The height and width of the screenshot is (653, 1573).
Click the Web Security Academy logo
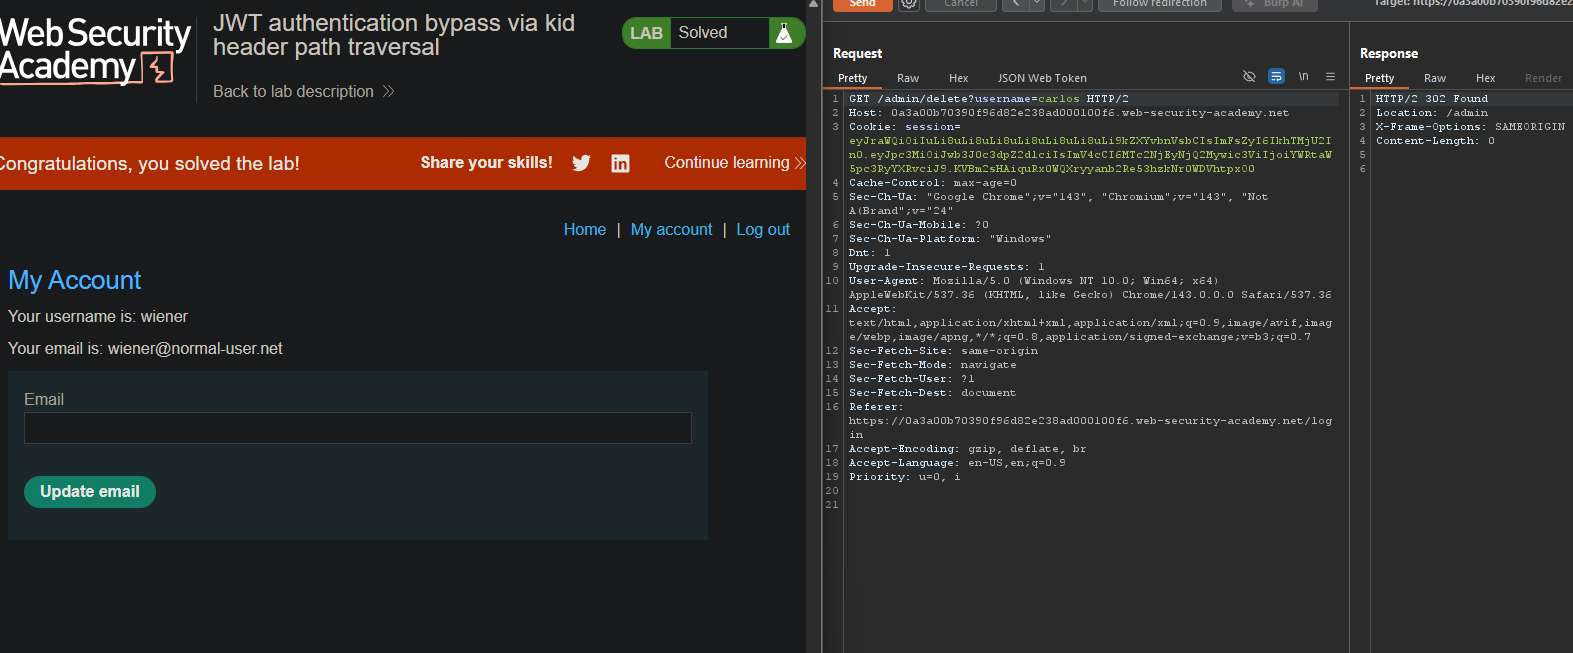(x=94, y=50)
